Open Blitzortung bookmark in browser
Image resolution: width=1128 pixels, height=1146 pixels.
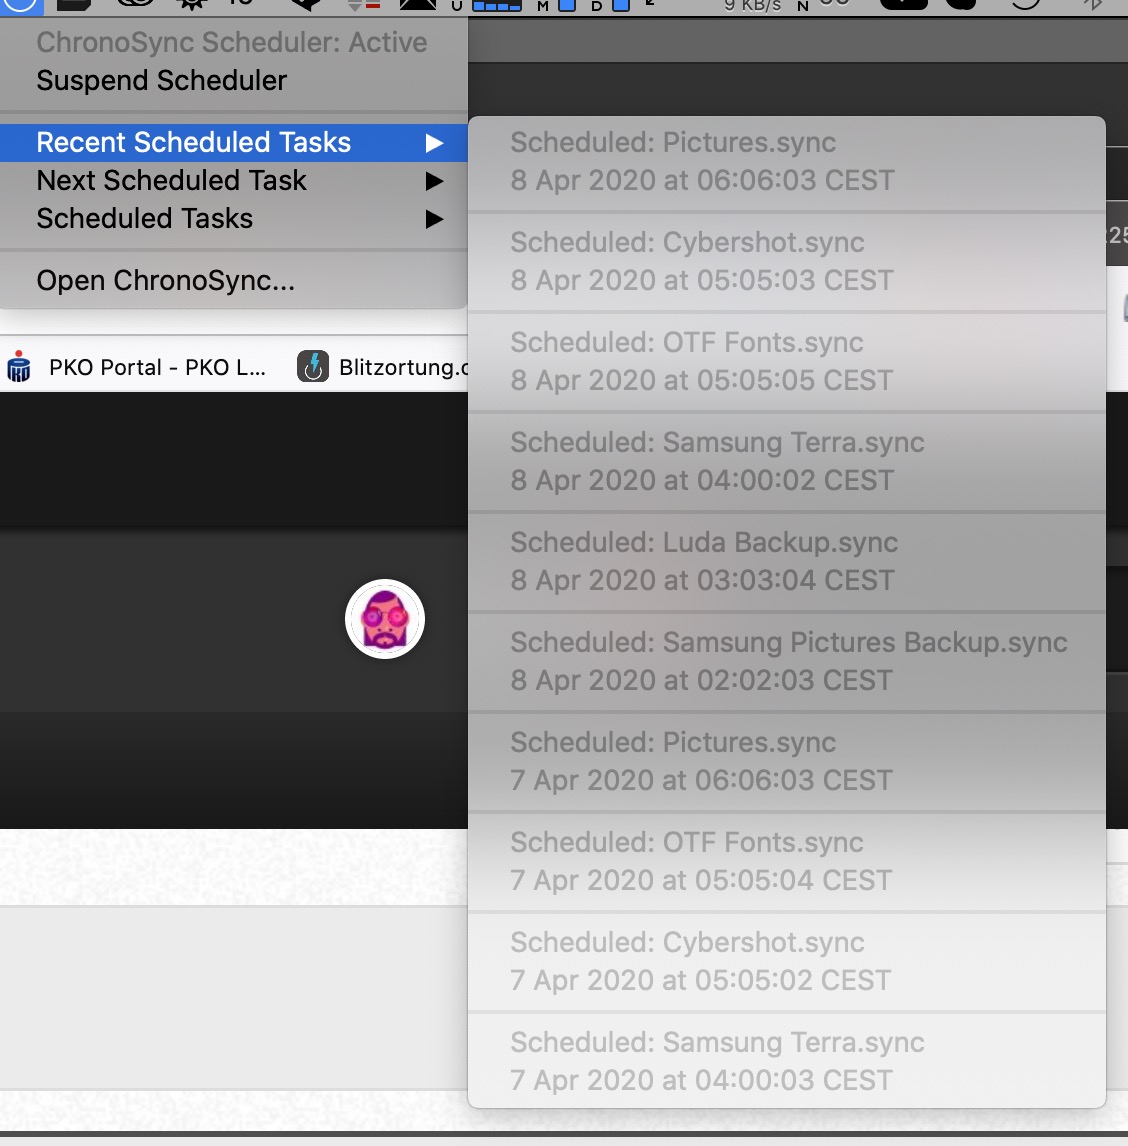[x=382, y=367]
